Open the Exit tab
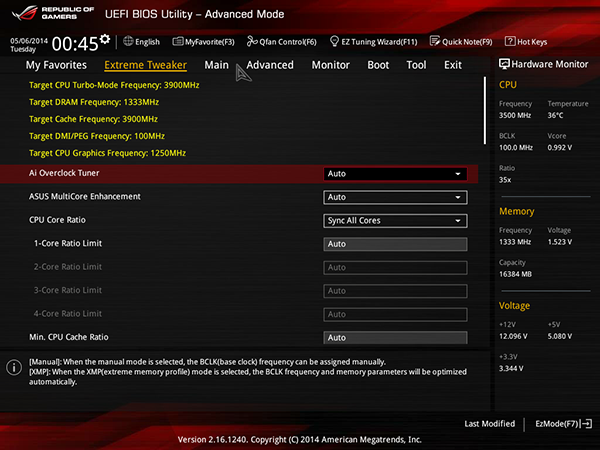The image size is (600, 450). click(453, 65)
